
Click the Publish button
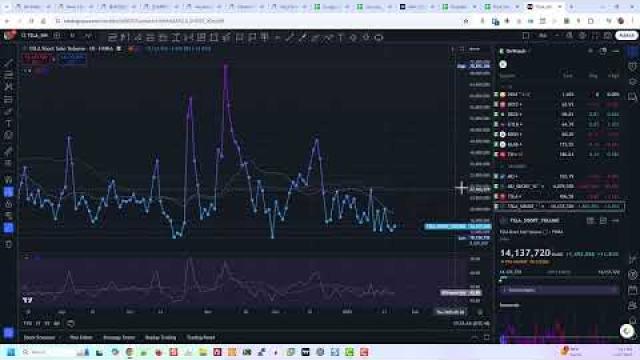[627, 36]
